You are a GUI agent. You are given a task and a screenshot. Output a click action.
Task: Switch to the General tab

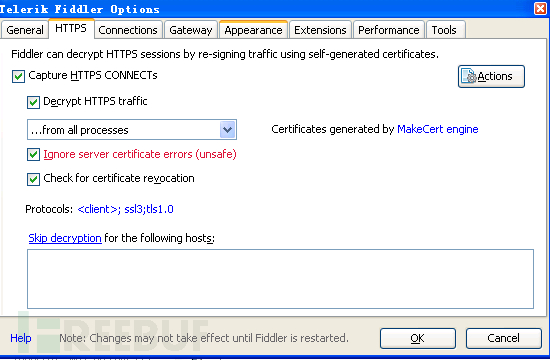coord(25,30)
